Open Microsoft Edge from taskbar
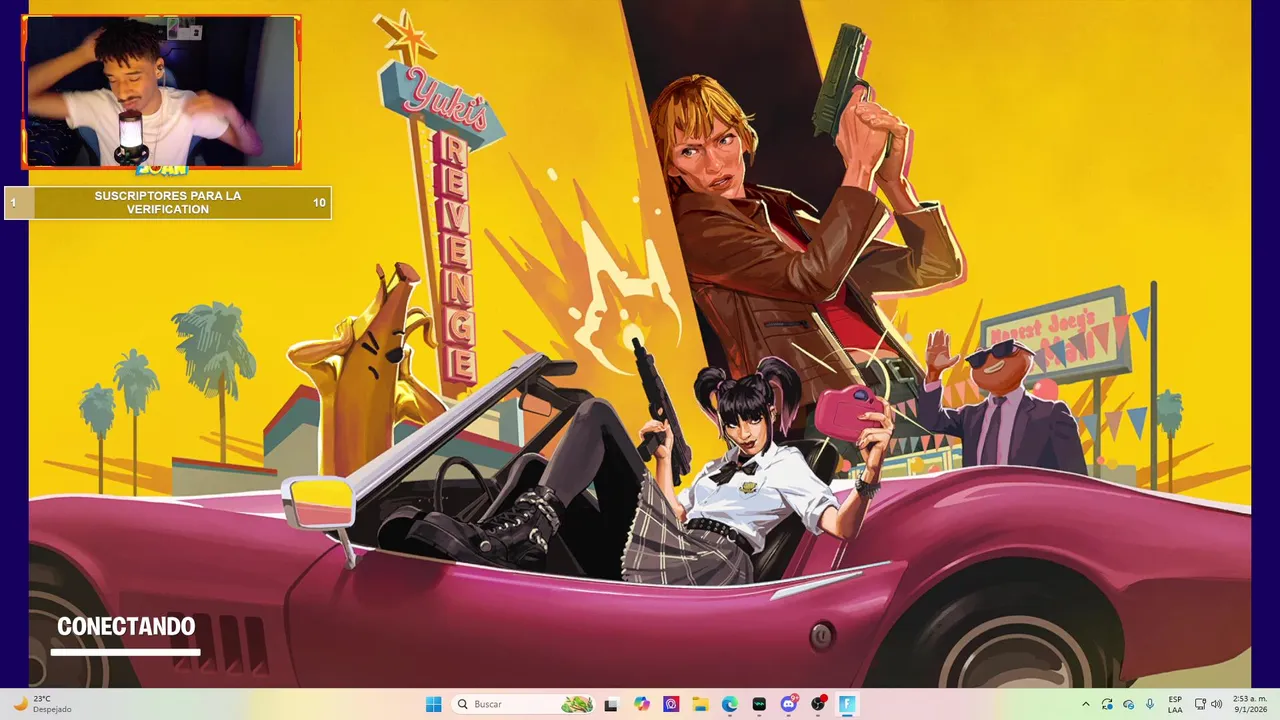 pos(730,704)
